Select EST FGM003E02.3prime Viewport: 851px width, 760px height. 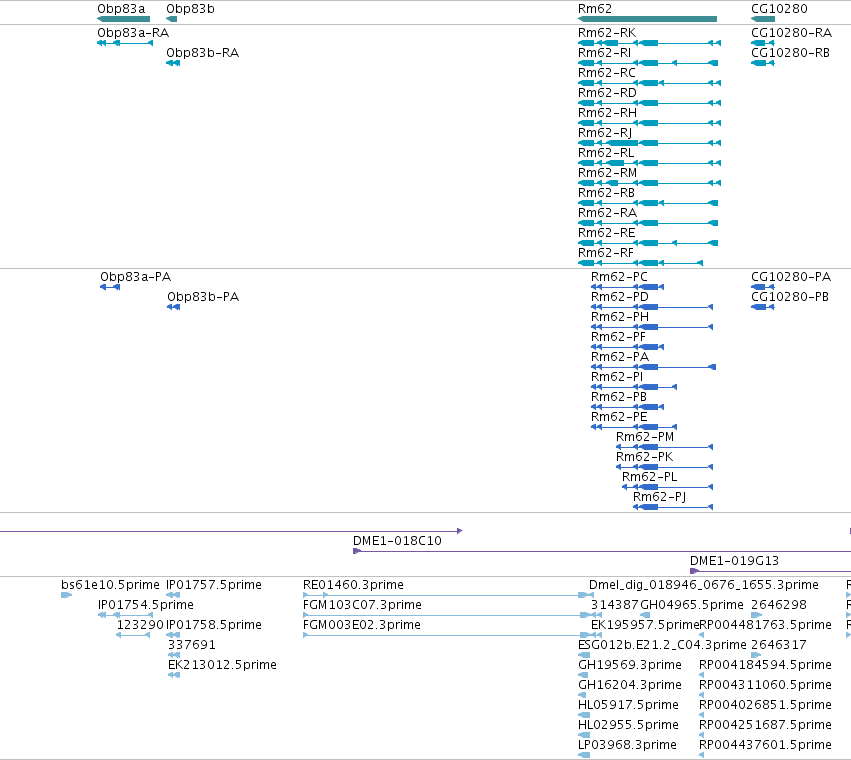coord(448,635)
